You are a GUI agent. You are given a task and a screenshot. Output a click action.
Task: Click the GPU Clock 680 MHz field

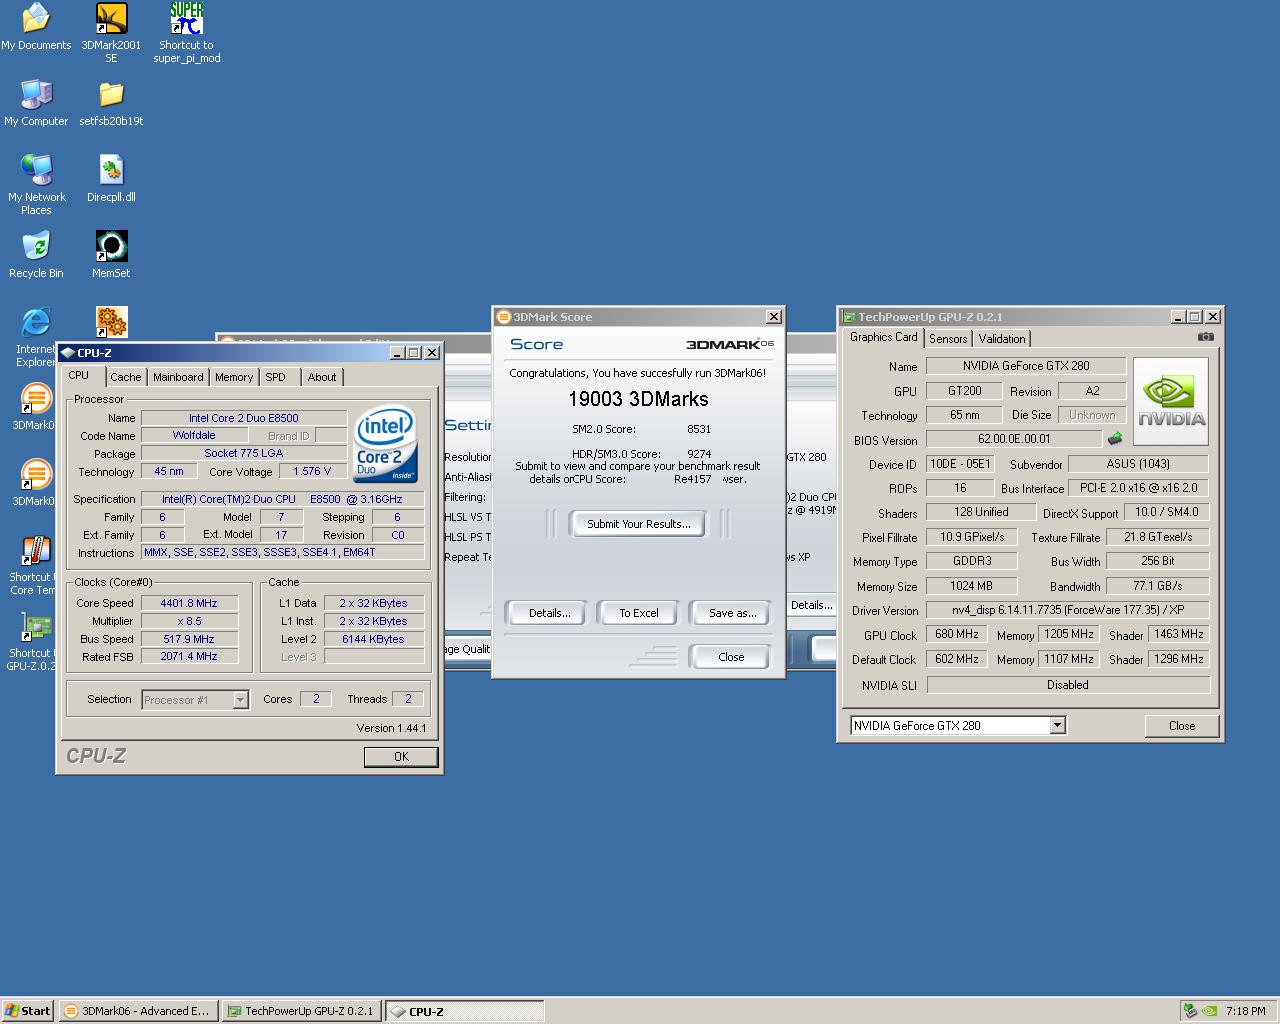click(x=957, y=634)
